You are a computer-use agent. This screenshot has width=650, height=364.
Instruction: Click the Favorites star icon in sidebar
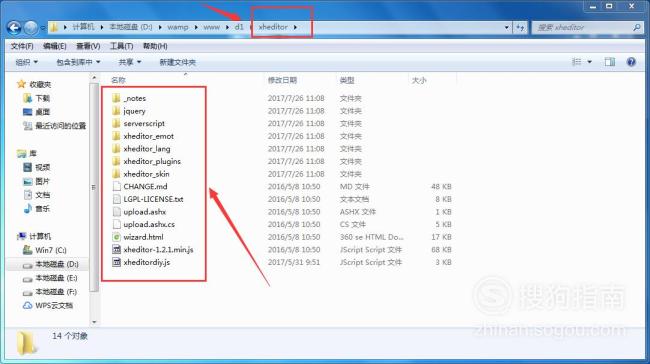[21, 84]
